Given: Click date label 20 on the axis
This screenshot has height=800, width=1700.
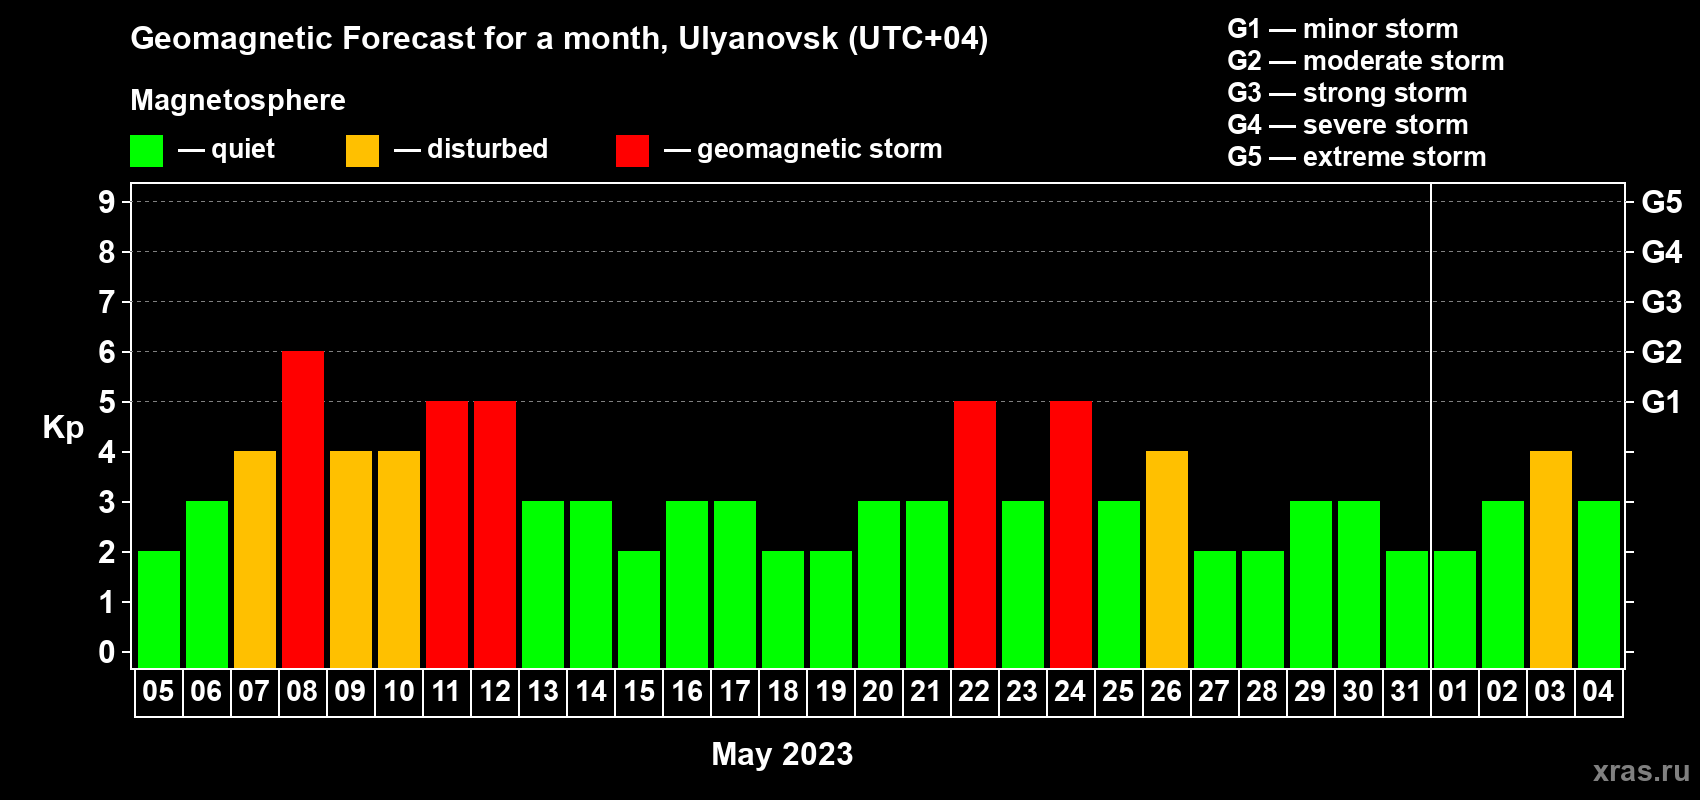Looking at the screenshot, I should (878, 692).
